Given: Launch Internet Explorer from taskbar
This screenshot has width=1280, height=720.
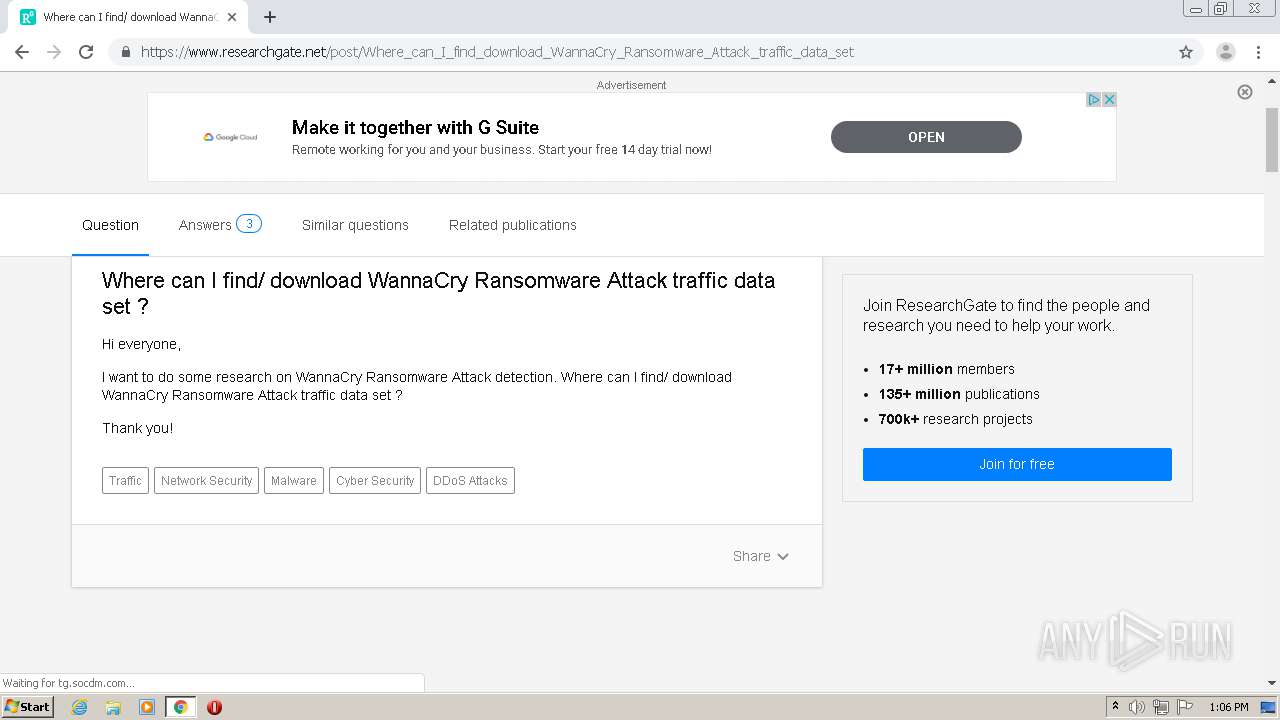Looking at the screenshot, I should [x=80, y=707].
